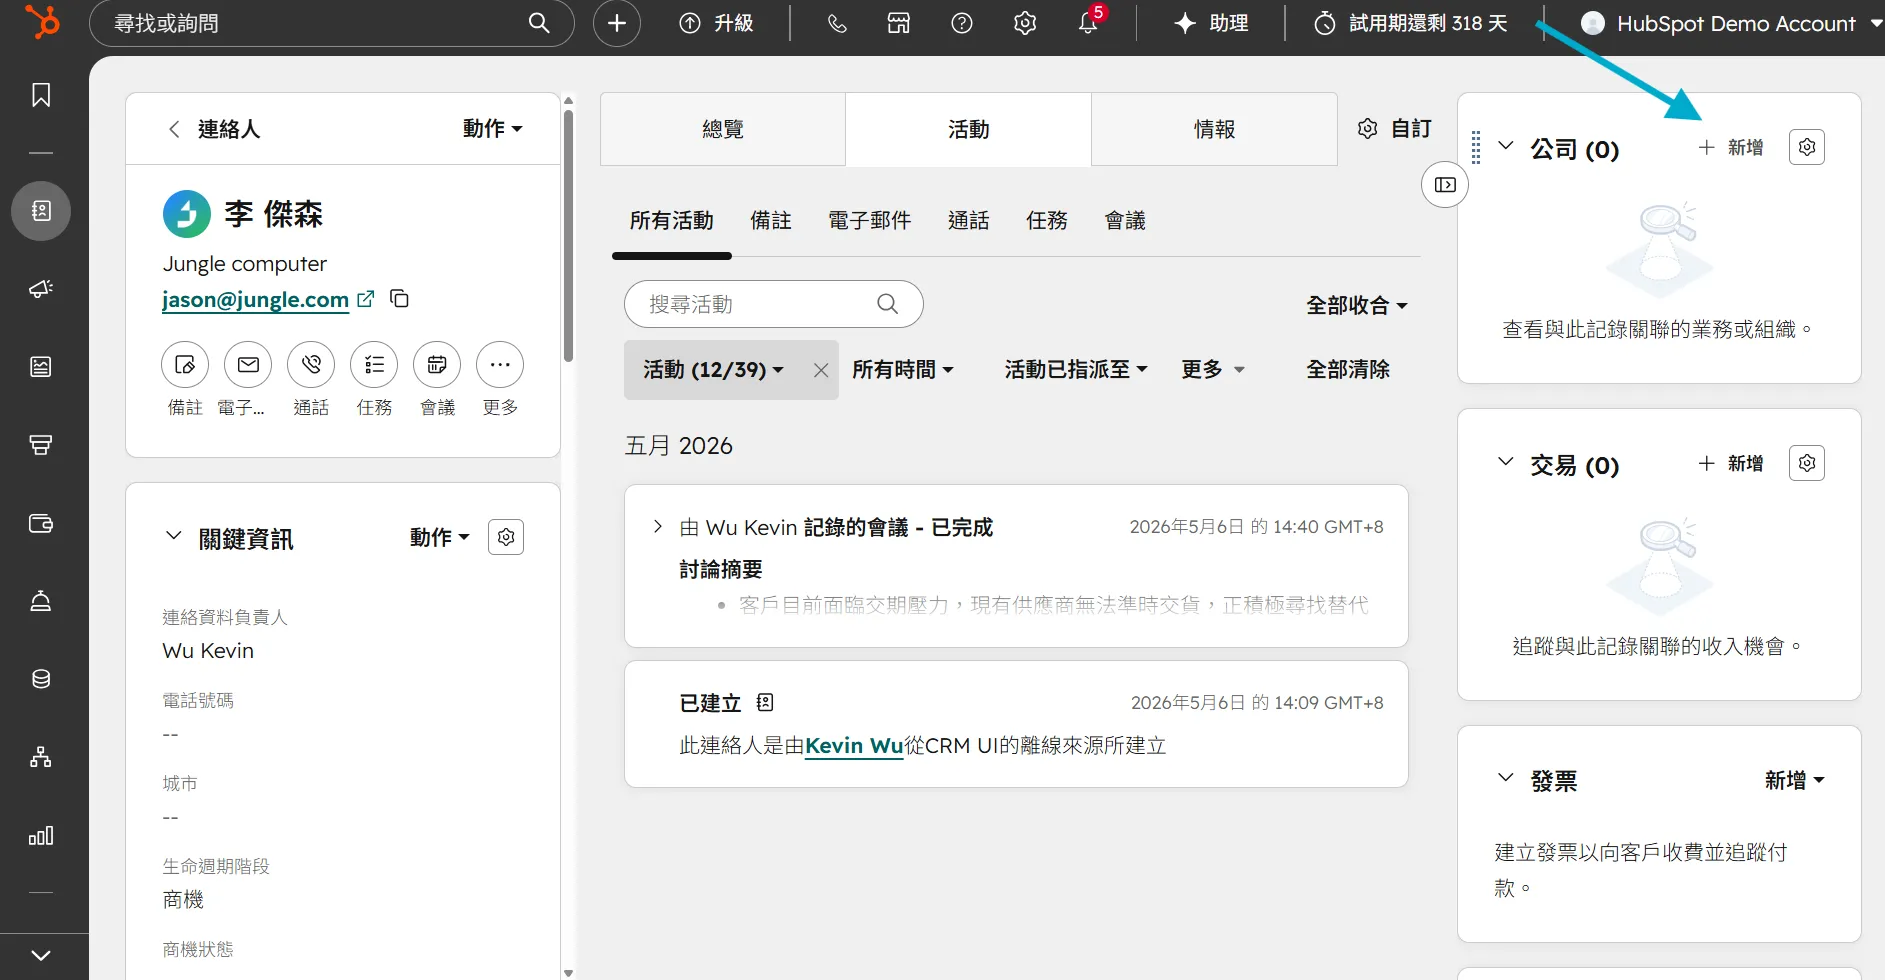Create a task with the 任務 icon
The height and width of the screenshot is (980, 1885).
click(x=374, y=365)
